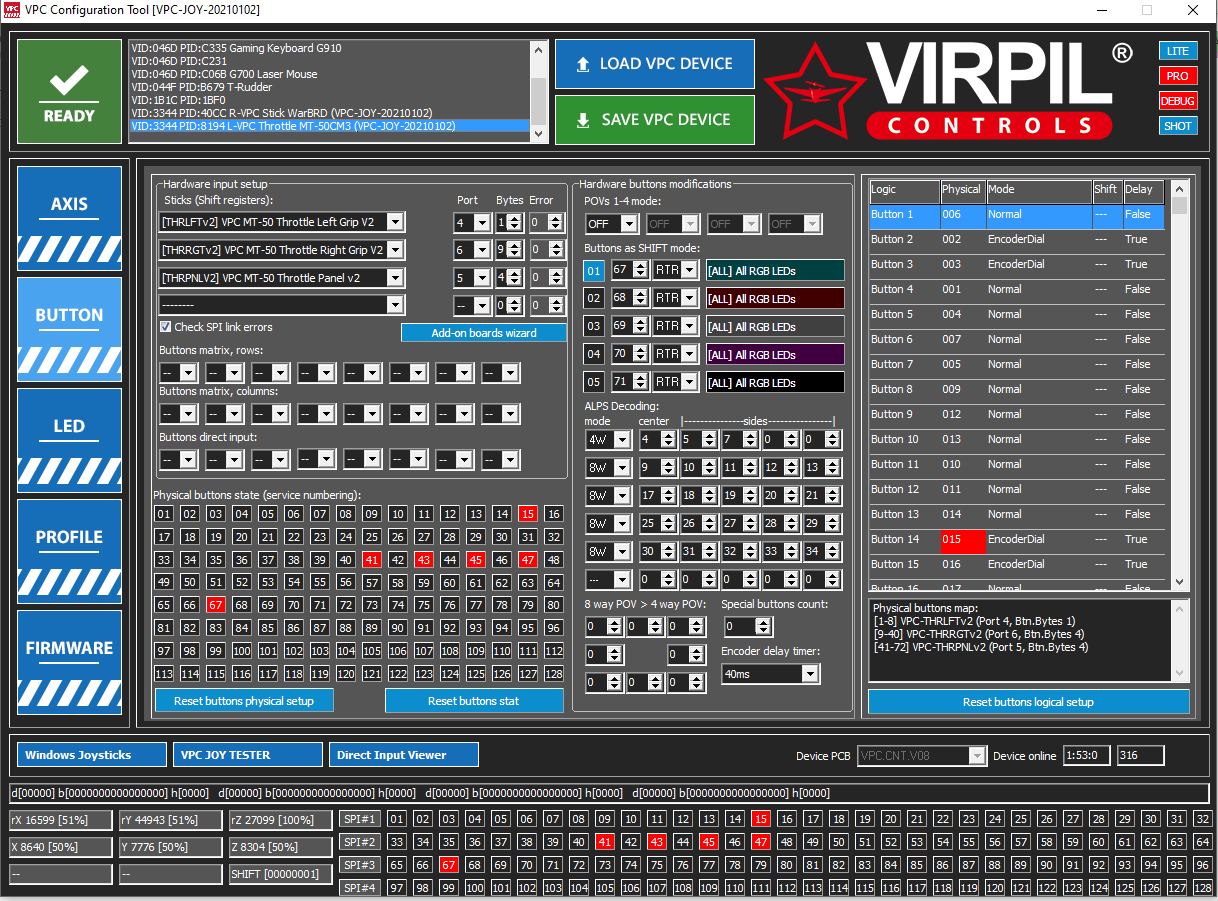Click logical button table scrollbar down arrow
1218x901 pixels.
[1180, 582]
